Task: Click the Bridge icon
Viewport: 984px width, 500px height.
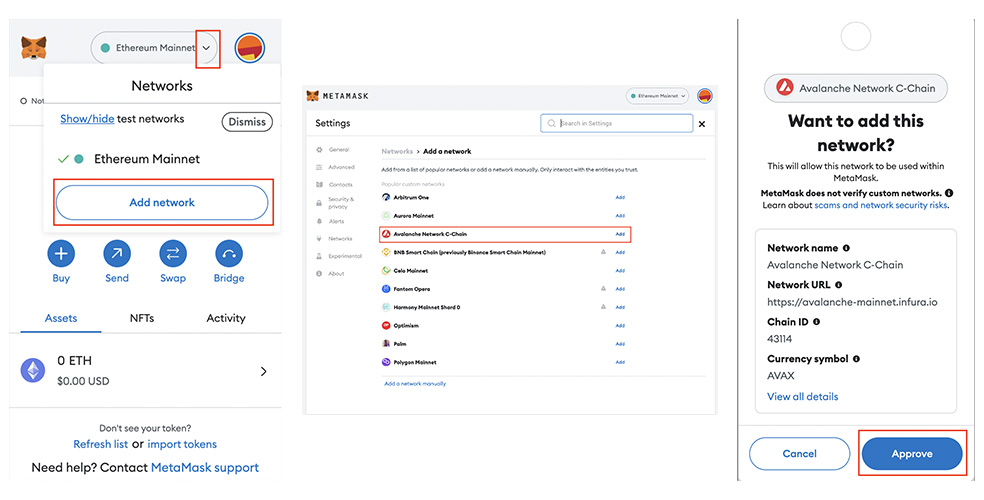Action: click(x=228, y=253)
